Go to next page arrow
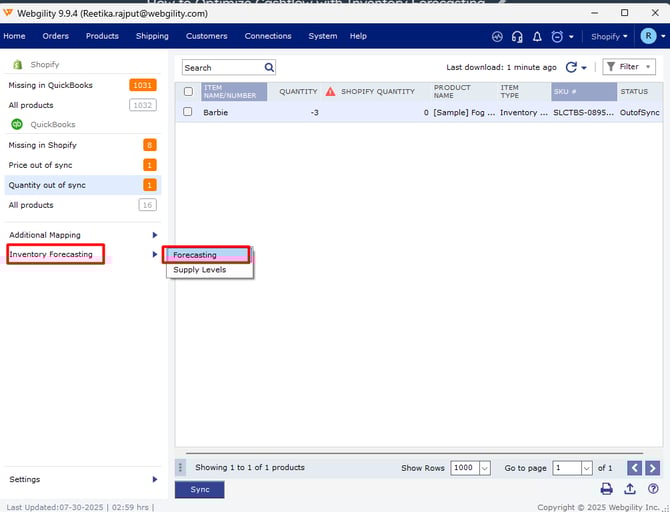The height and width of the screenshot is (512, 670). [x=652, y=468]
